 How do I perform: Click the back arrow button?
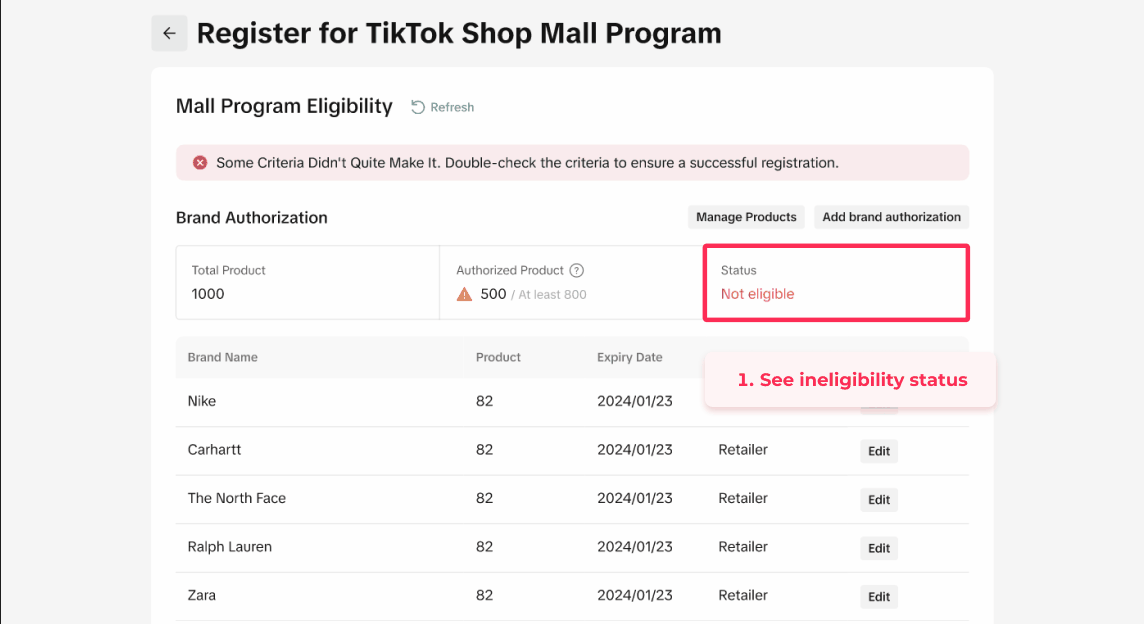point(169,33)
